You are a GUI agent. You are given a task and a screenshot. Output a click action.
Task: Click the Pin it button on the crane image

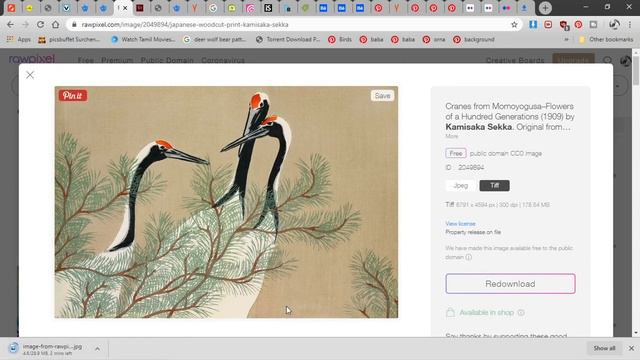click(73, 96)
